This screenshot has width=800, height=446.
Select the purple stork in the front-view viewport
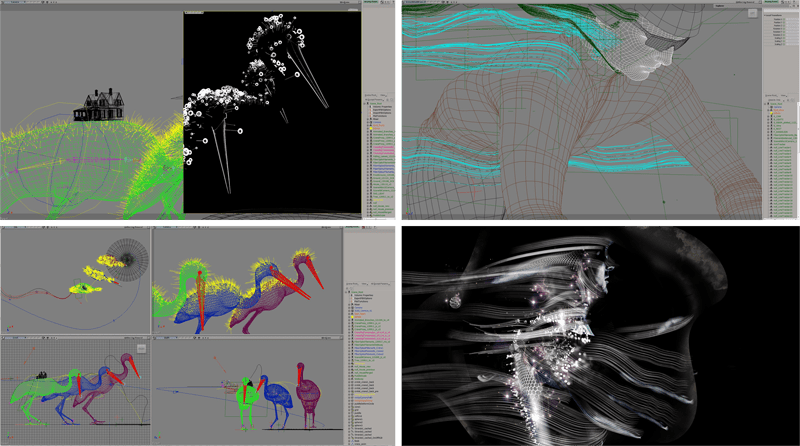tap(308, 396)
